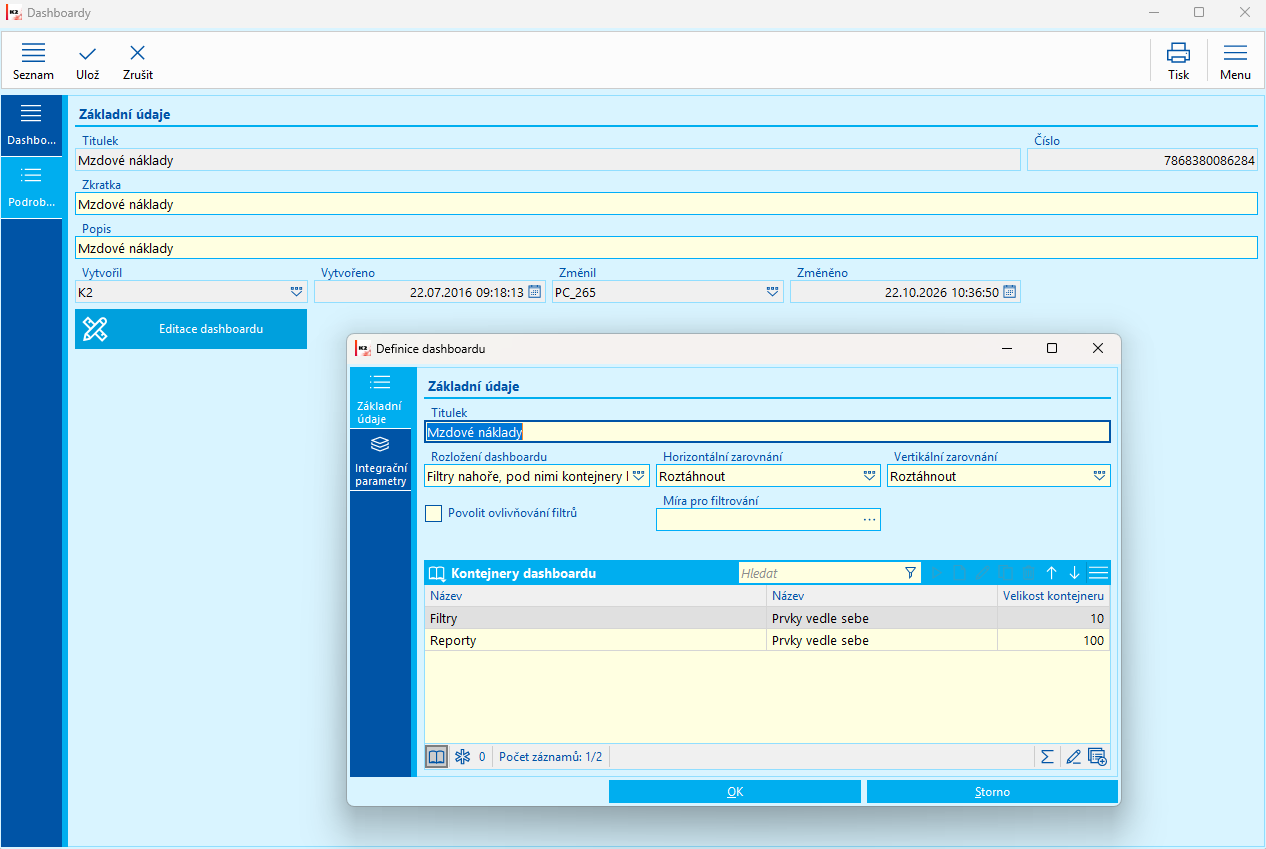Open the Vytvořil dropdown arrow
Viewport: 1266px width, 849px height.
[297, 292]
